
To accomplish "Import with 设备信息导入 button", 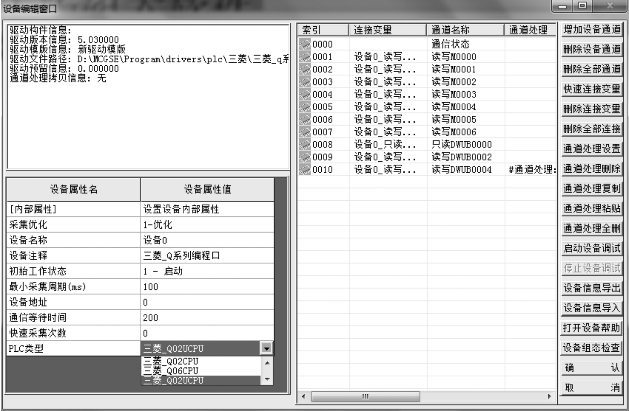I will coord(592,308).
